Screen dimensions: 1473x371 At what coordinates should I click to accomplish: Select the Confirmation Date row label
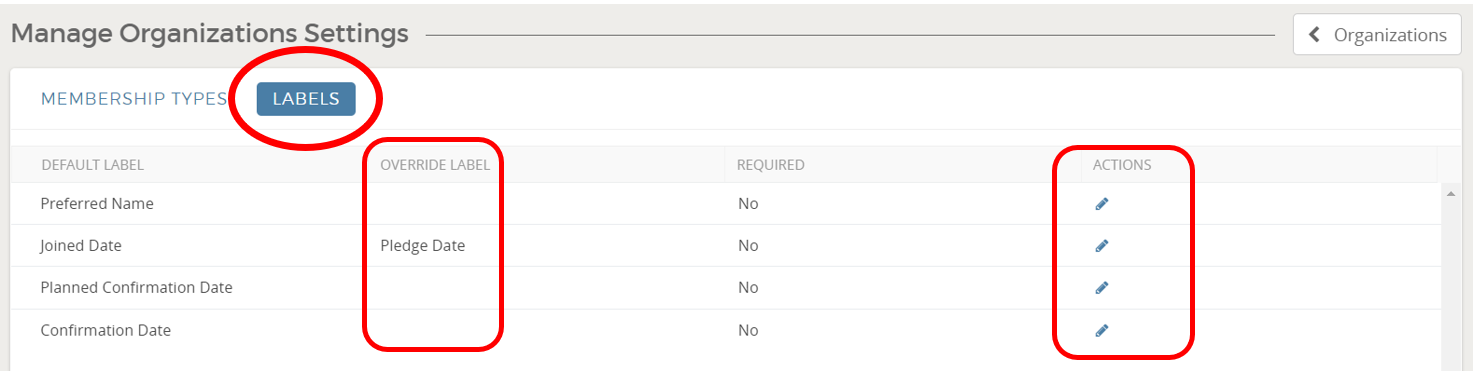click(x=105, y=330)
